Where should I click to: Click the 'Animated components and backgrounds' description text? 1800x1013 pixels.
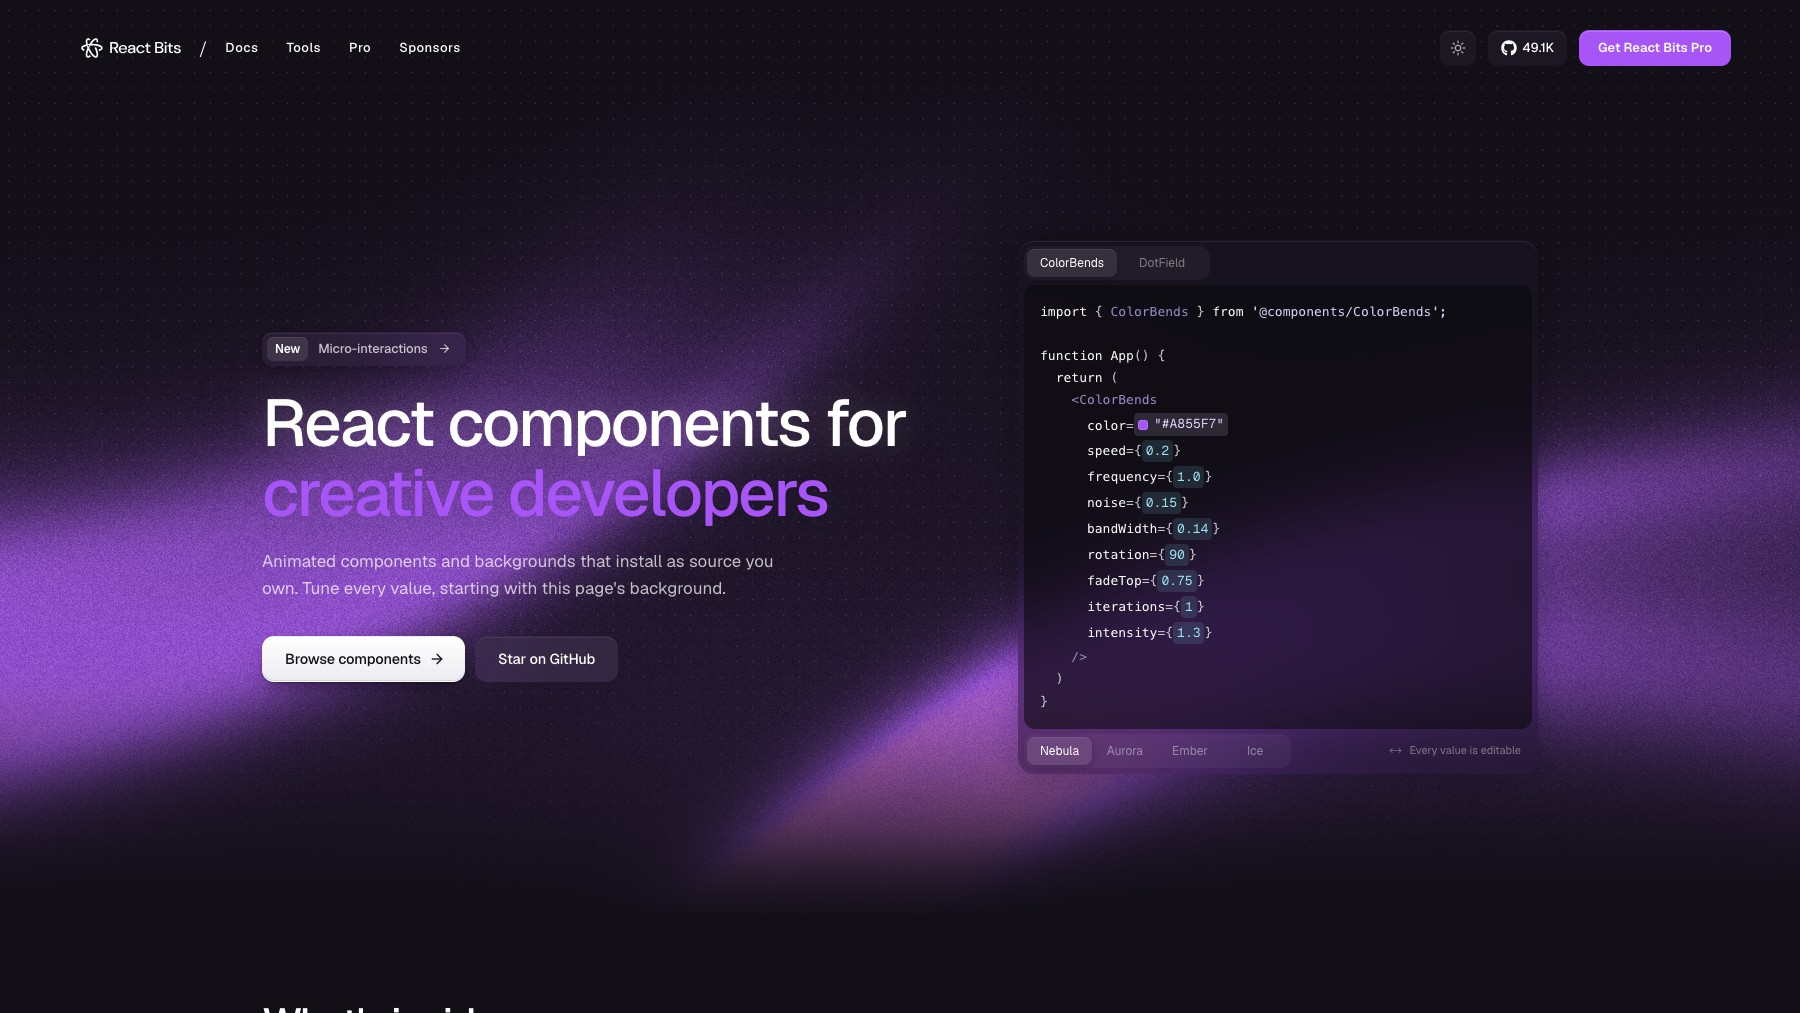click(x=517, y=575)
